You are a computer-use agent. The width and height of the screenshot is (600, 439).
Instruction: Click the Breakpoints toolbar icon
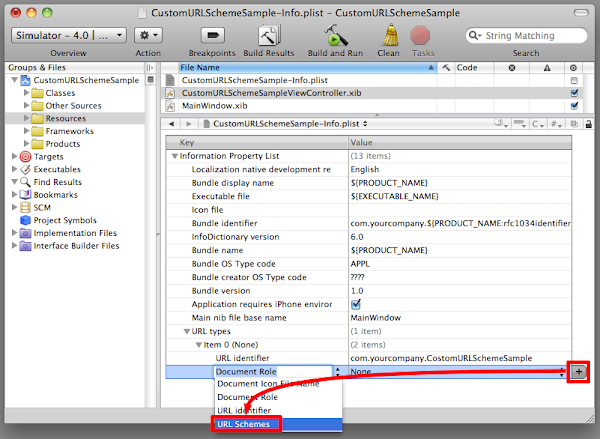[x=212, y=36]
